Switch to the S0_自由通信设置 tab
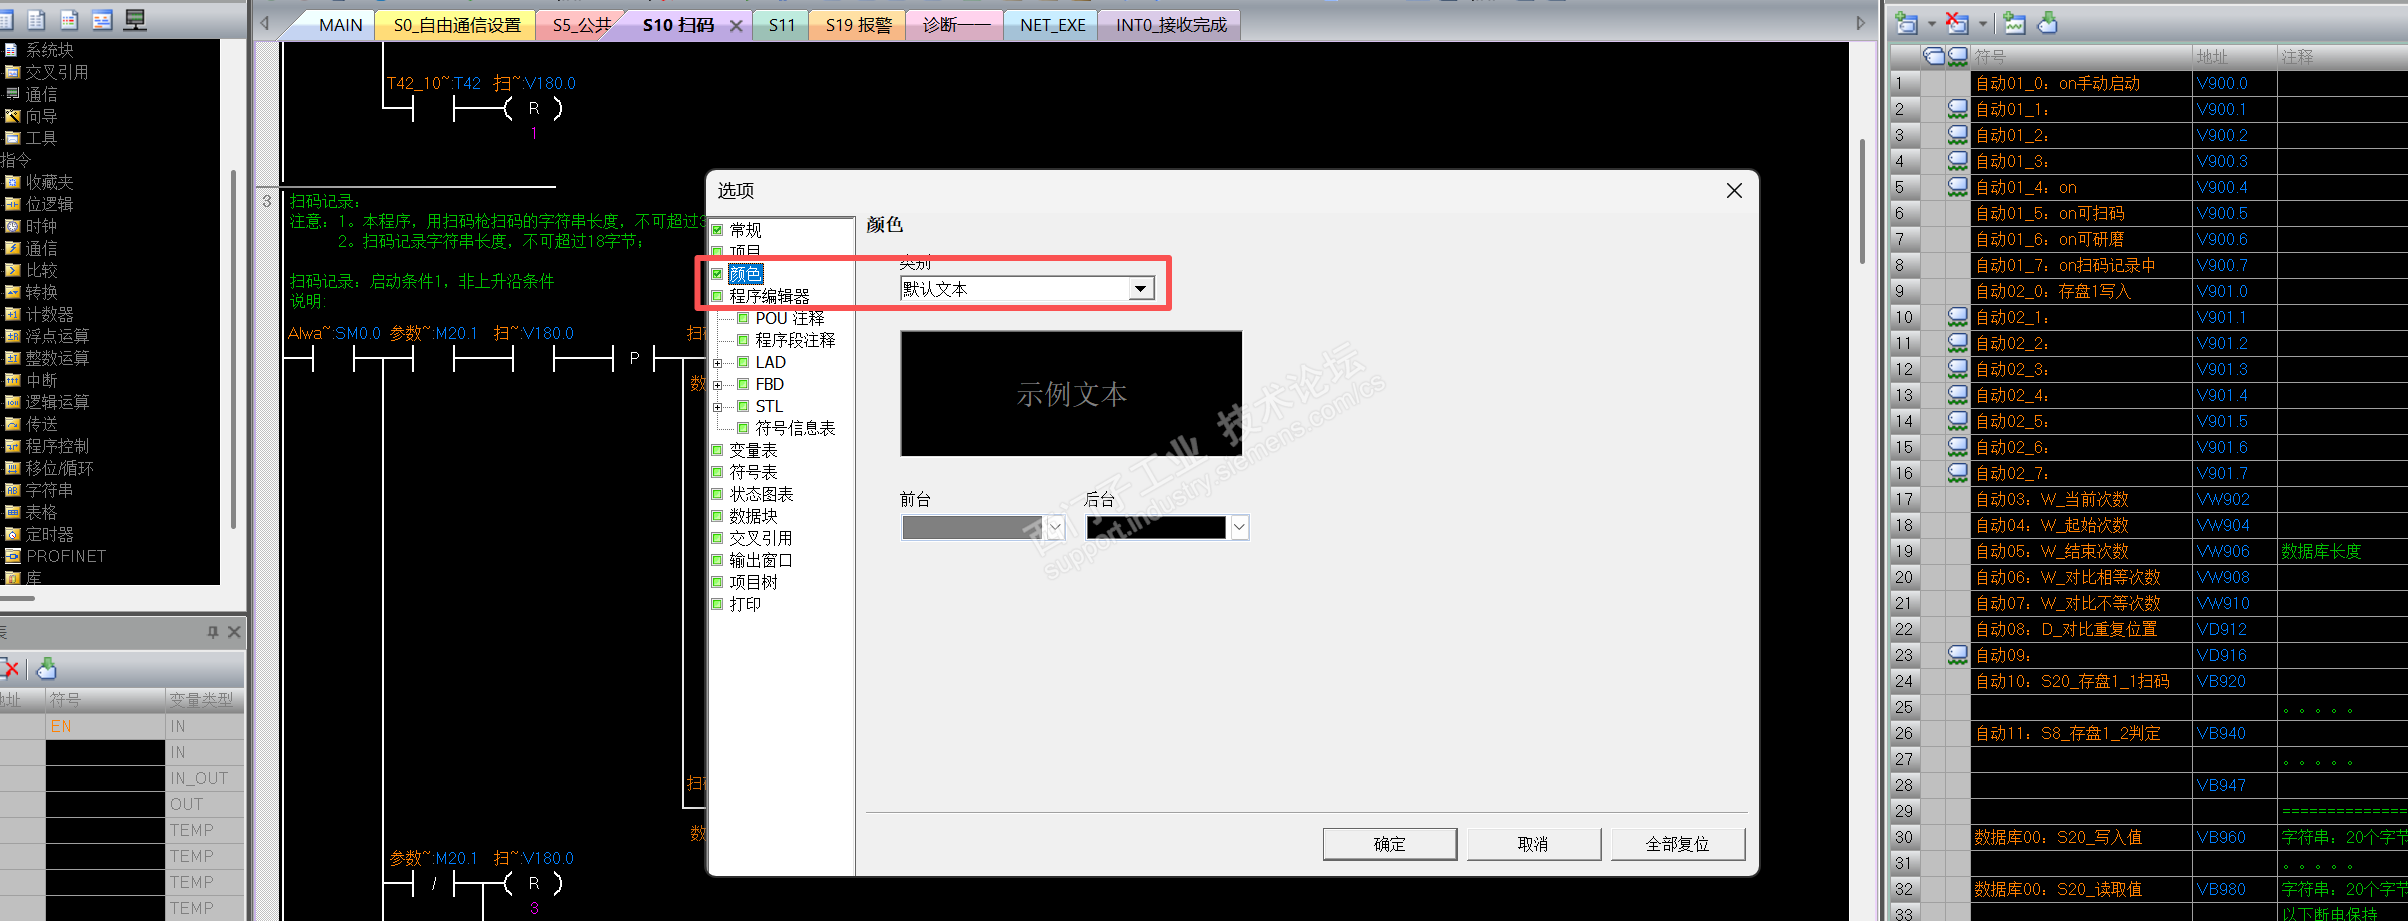The width and height of the screenshot is (2408, 921). click(x=457, y=25)
